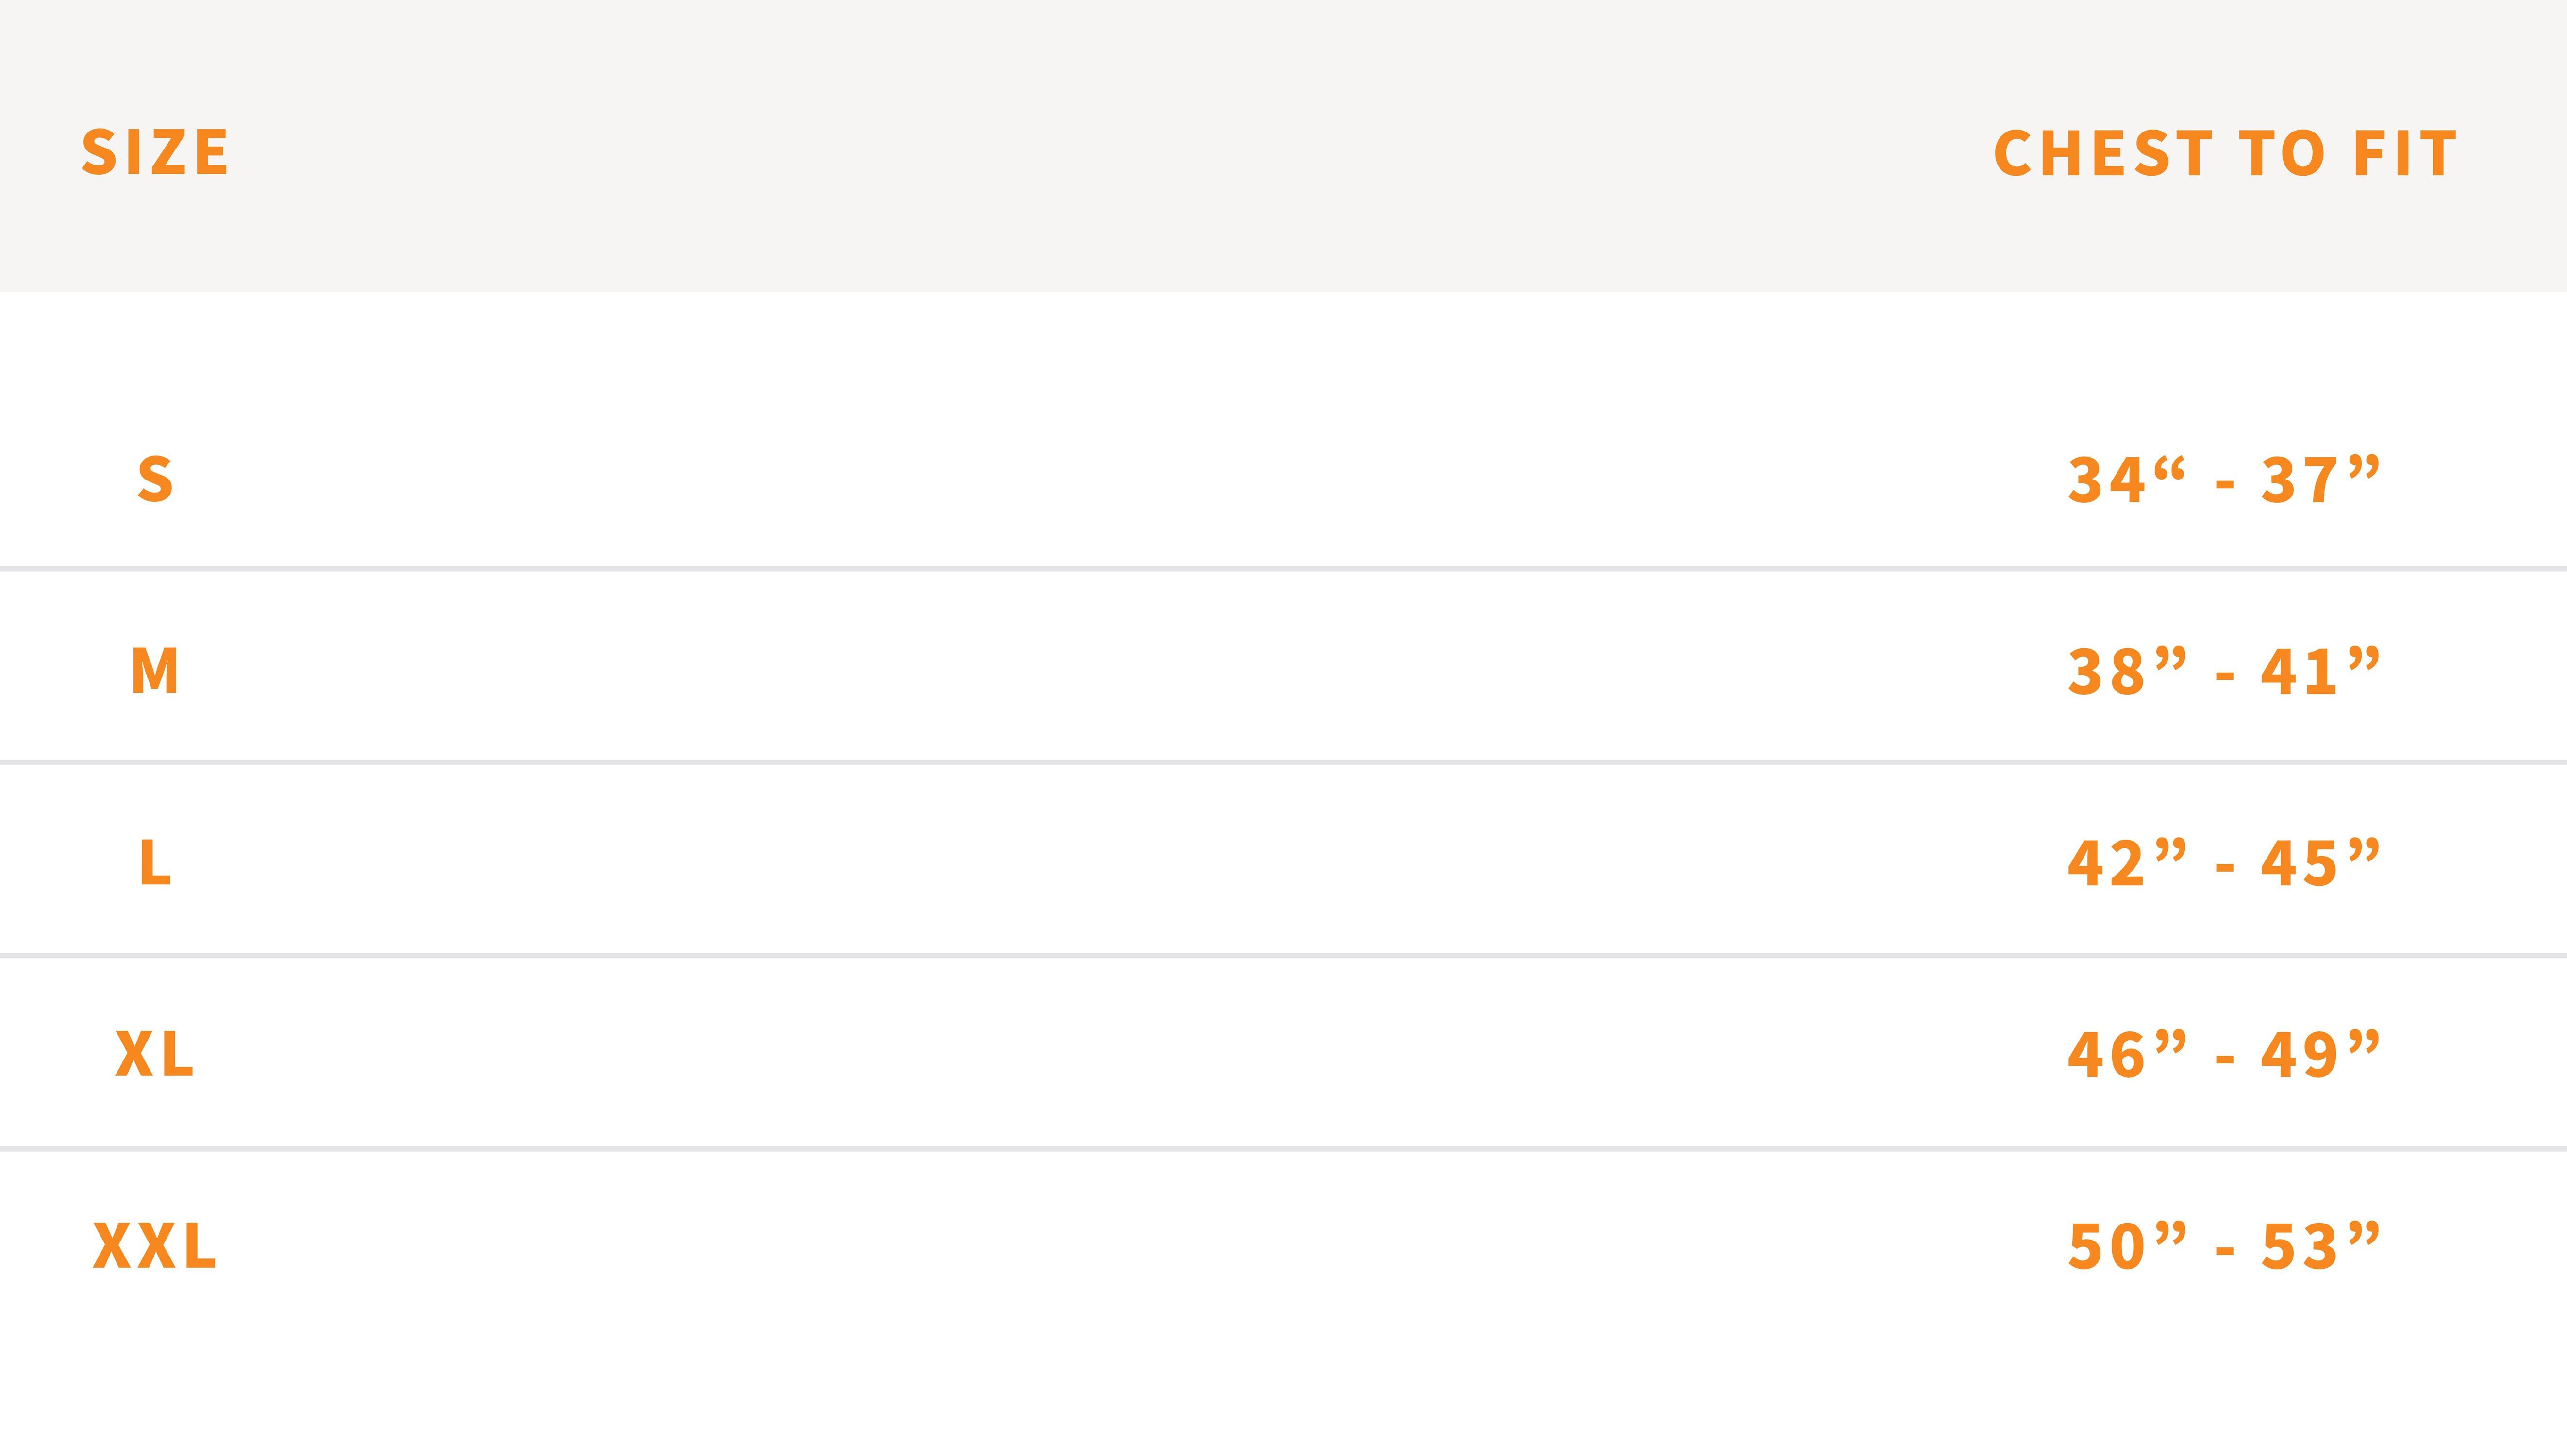Viewport: 2567px width, 1456px height.
Task: Click the 37 inch chest value
Action: 2321,479
